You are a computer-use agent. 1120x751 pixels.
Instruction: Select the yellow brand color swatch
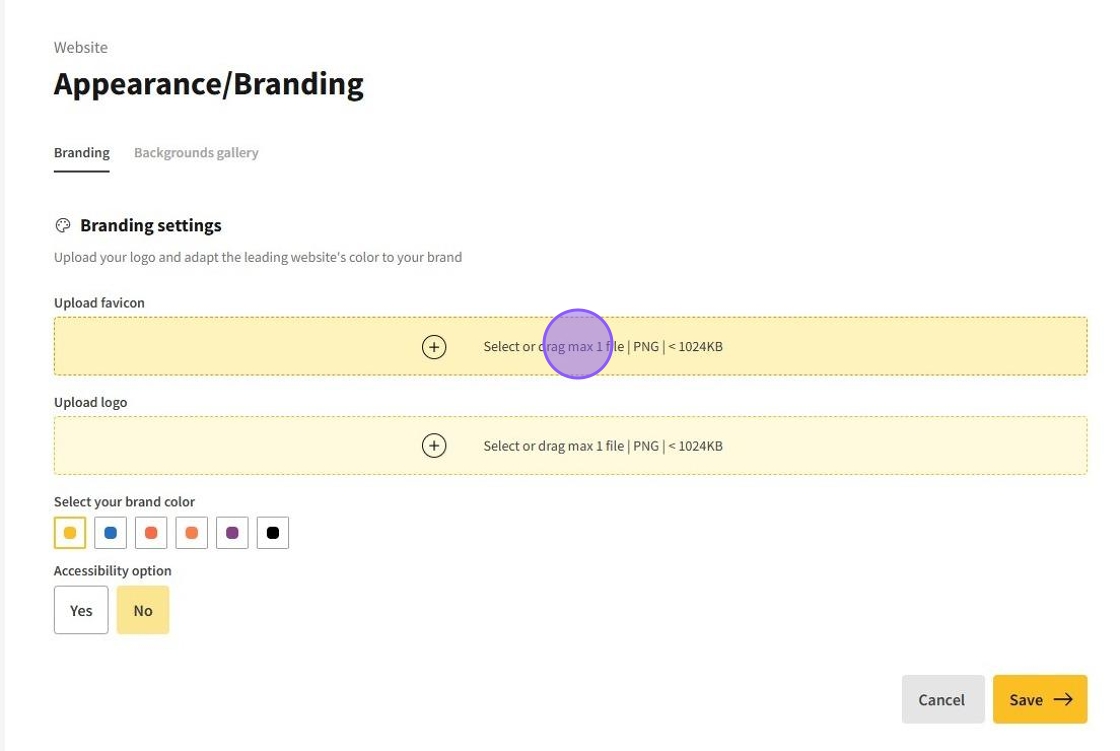click(70, 533)
